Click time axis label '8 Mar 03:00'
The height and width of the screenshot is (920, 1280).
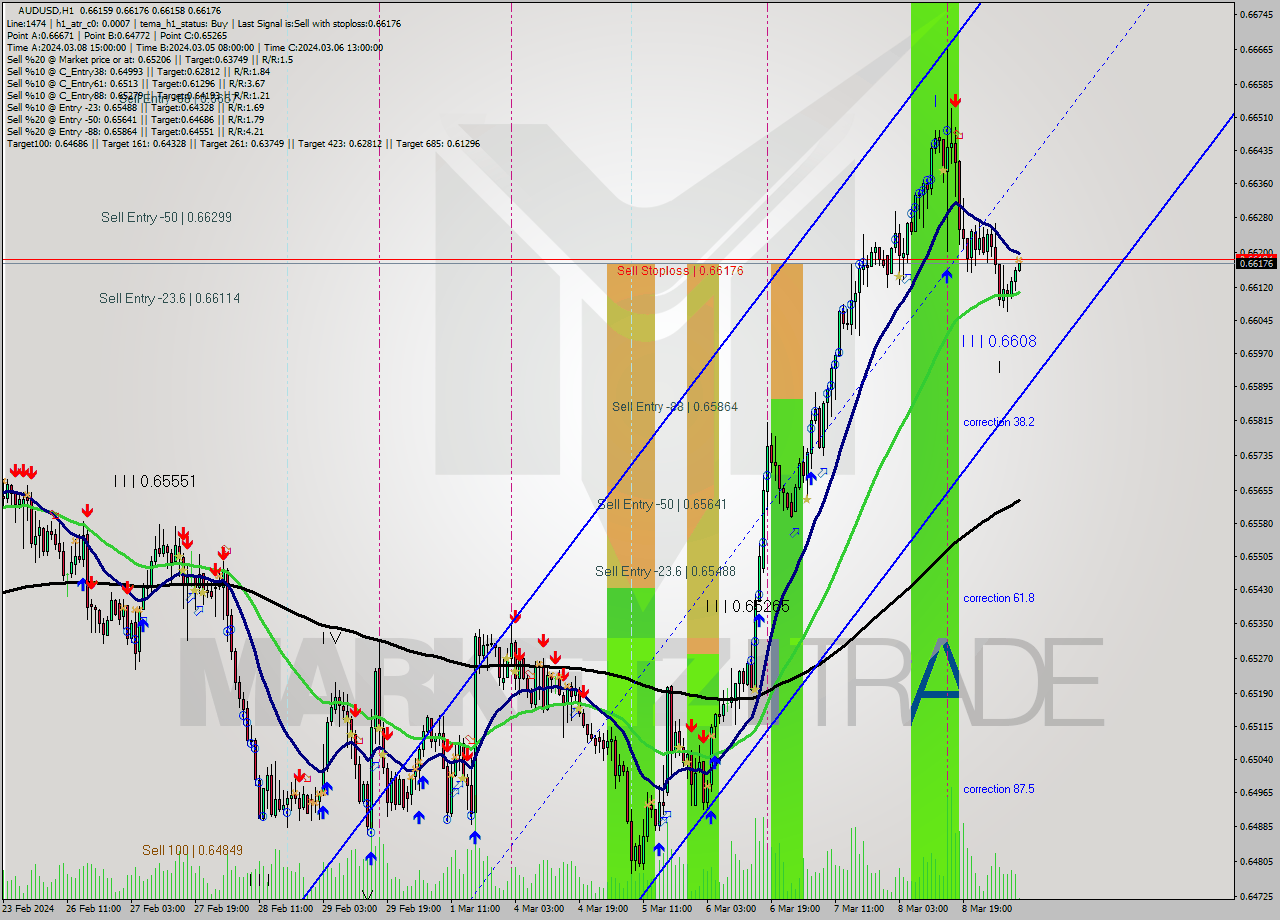click(x=923, y=909)
